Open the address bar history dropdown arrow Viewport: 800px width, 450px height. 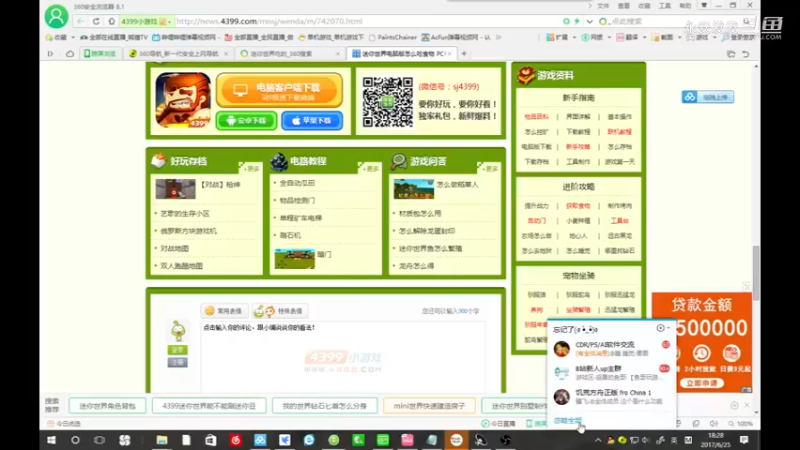(x=590, y=21)
